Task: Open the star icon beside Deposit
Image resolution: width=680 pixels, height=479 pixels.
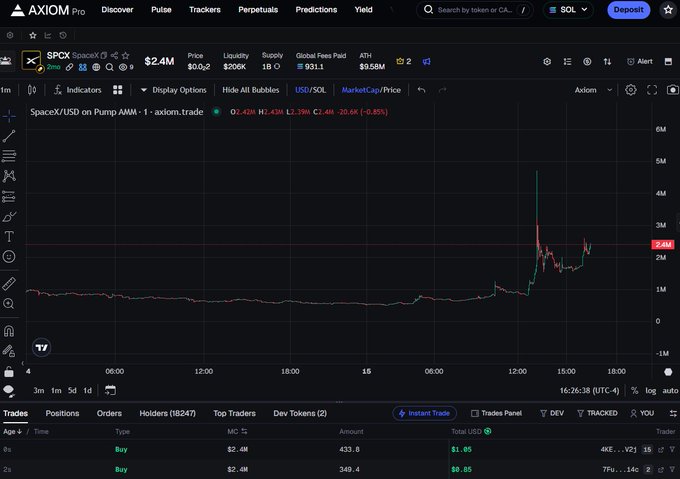Action: pyautogui.click(x=668, y=10)
